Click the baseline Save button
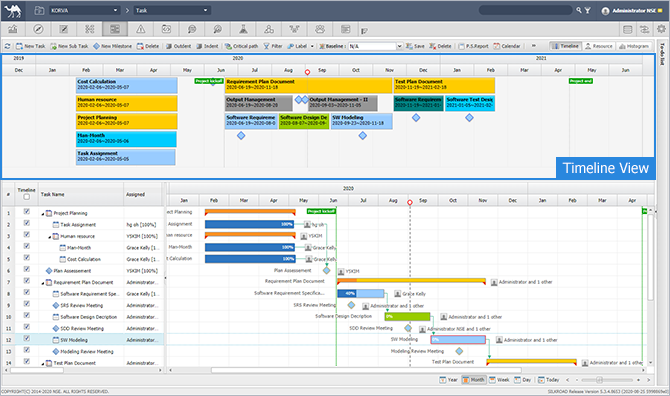 pyautogui.click(x=415, y=46)
